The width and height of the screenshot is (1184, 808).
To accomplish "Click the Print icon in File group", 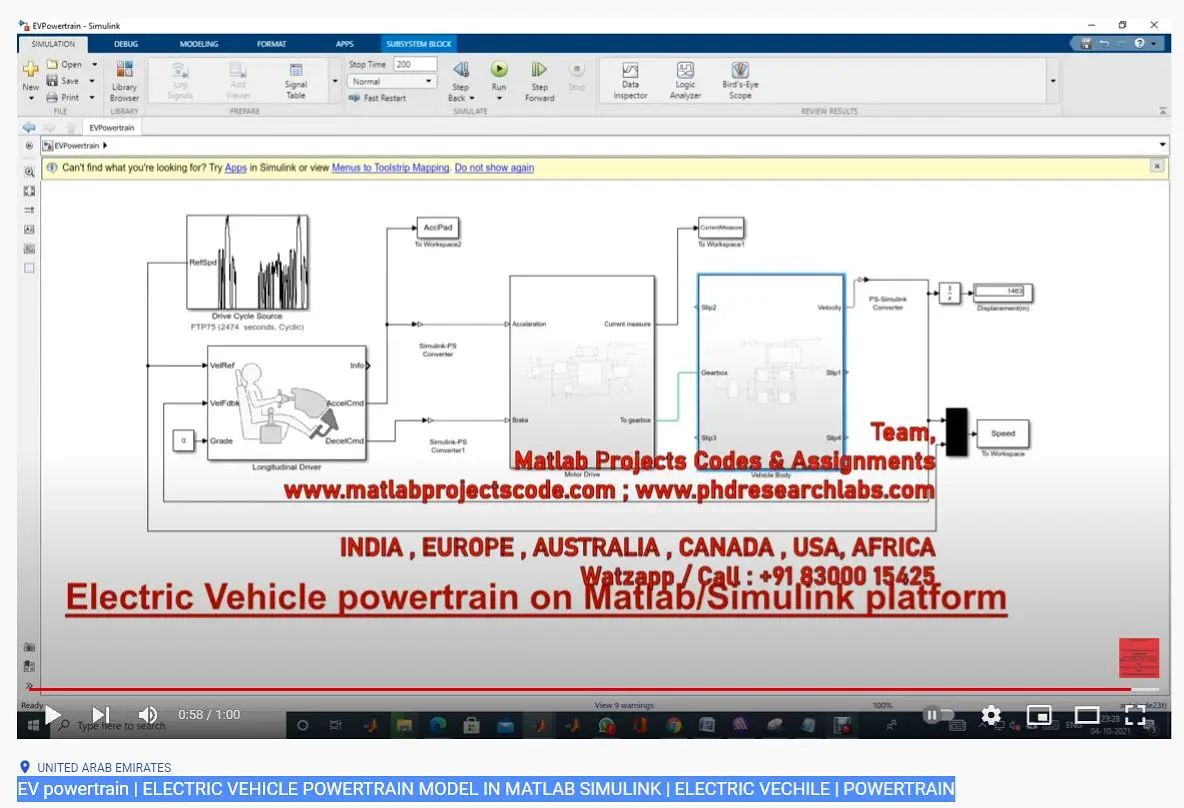I will click(x=52, y=97).
